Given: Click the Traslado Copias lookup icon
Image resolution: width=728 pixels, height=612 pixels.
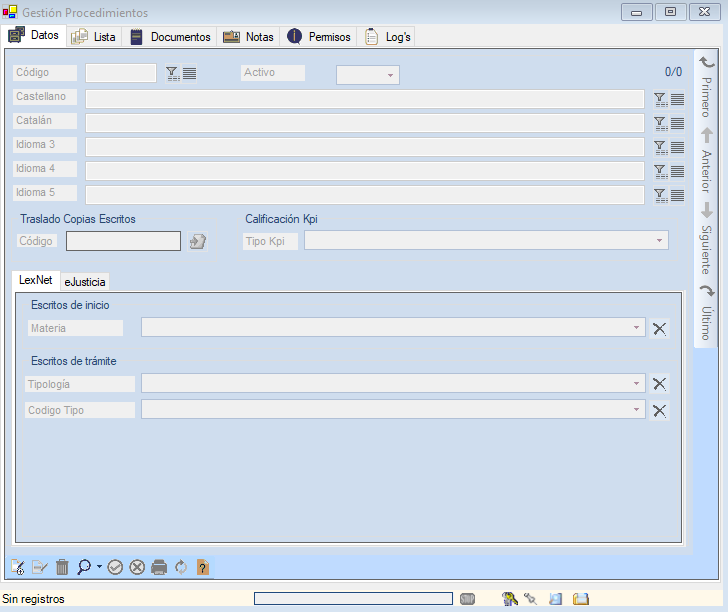Looking at the screenshot, I should tap(197, 241).
